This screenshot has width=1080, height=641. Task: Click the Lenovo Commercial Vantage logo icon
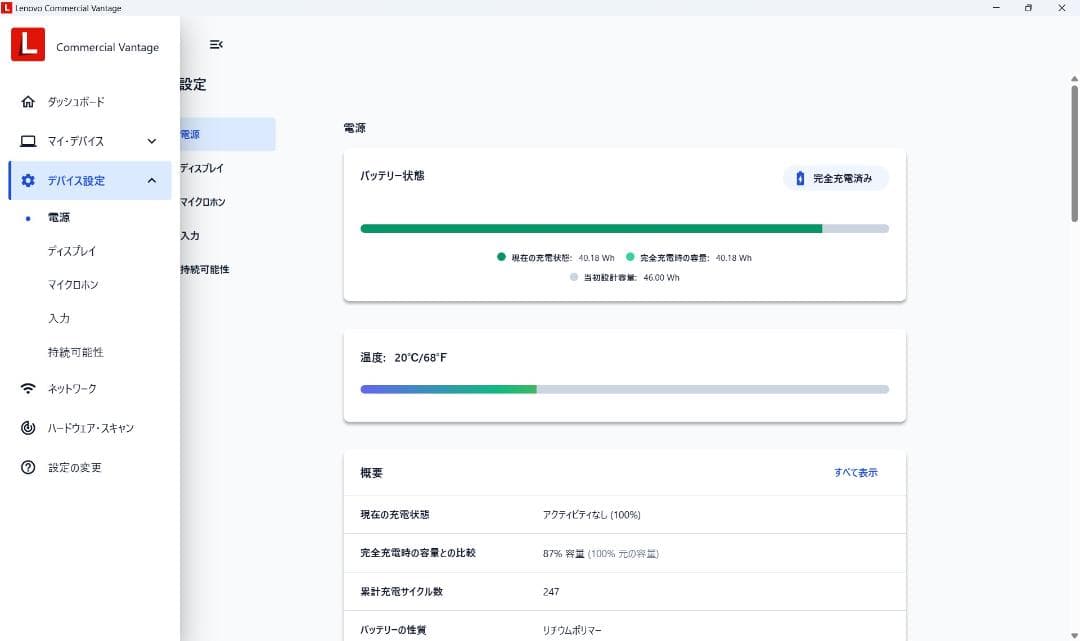(x=28, y=45)
